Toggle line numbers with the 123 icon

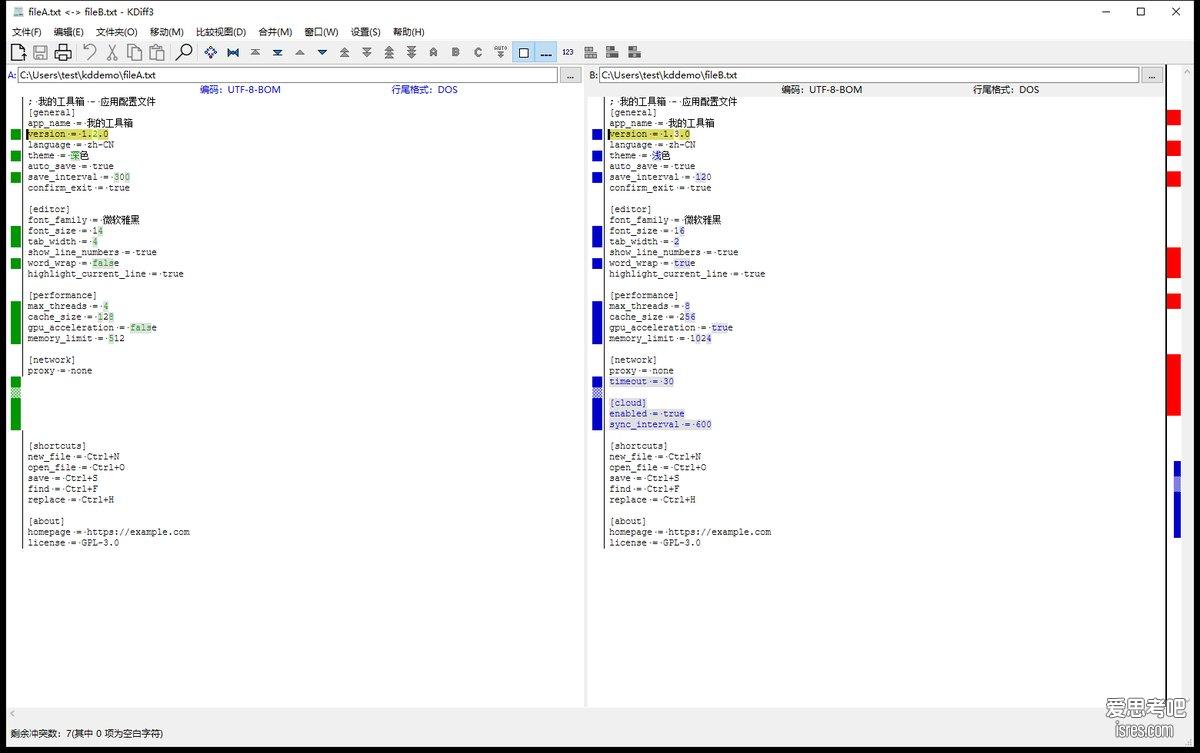pos(568,52)
